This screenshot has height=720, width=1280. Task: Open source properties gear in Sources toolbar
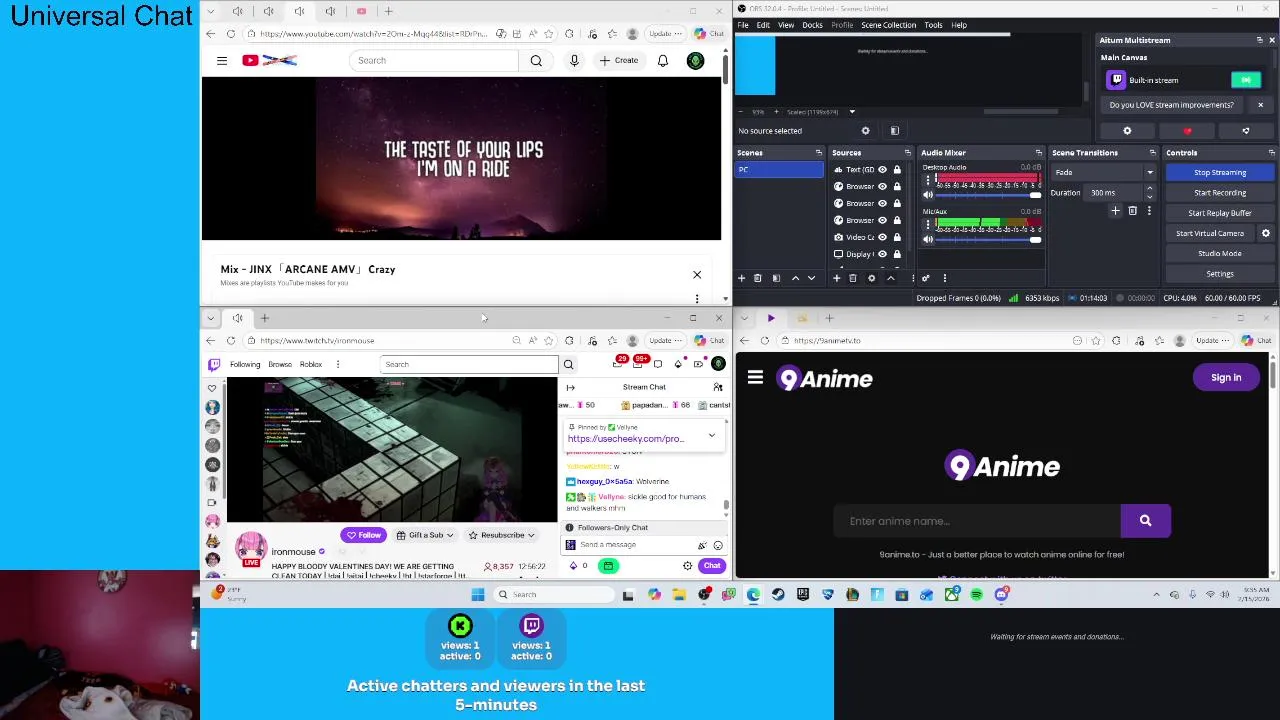[x=871, y=278]
